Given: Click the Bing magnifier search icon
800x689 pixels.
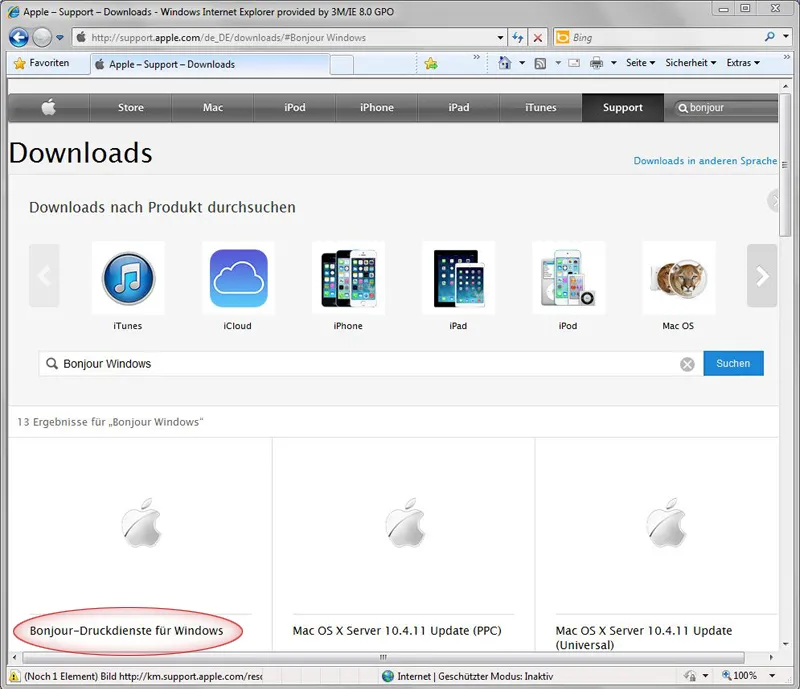Looking at the screenshot, I should [x=770, y=37].
